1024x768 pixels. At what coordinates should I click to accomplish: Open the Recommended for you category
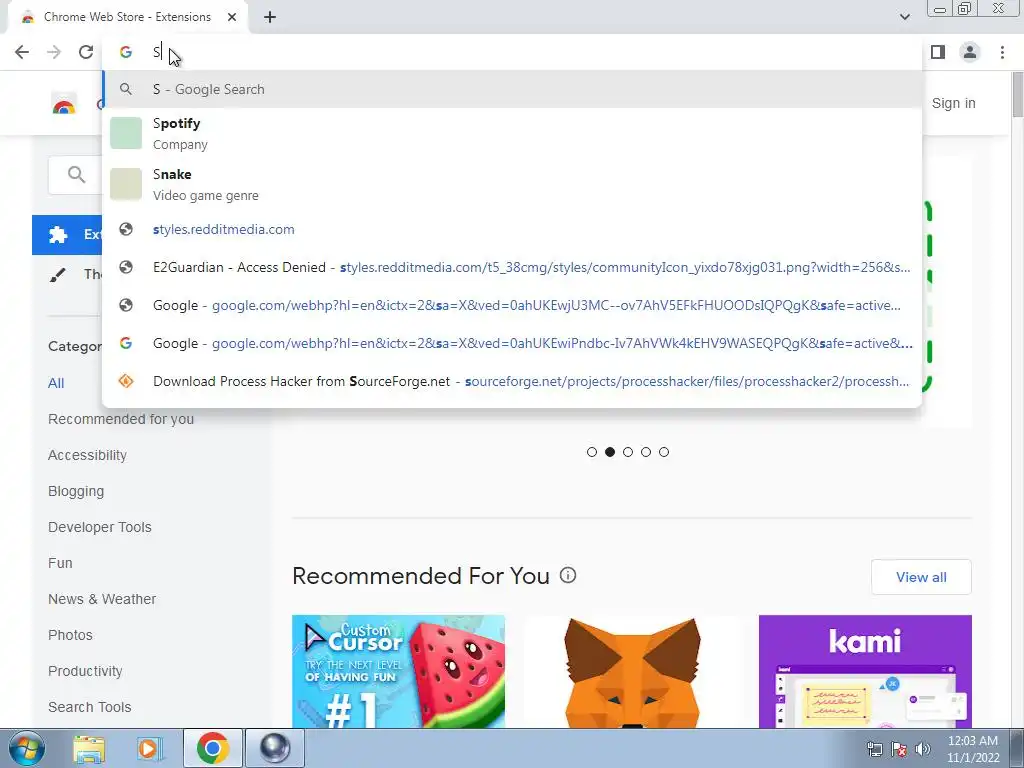(x=121, y=419)
